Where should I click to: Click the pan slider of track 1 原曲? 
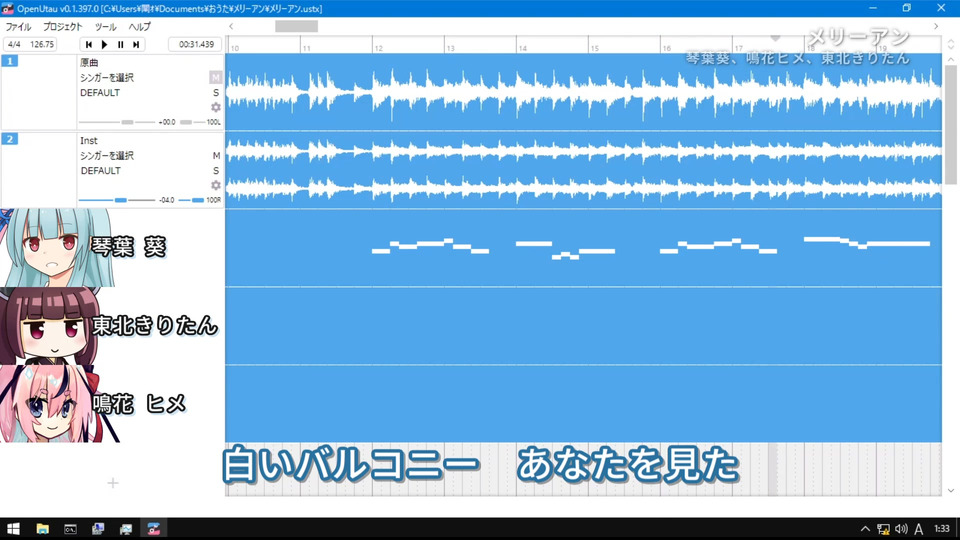192,122
